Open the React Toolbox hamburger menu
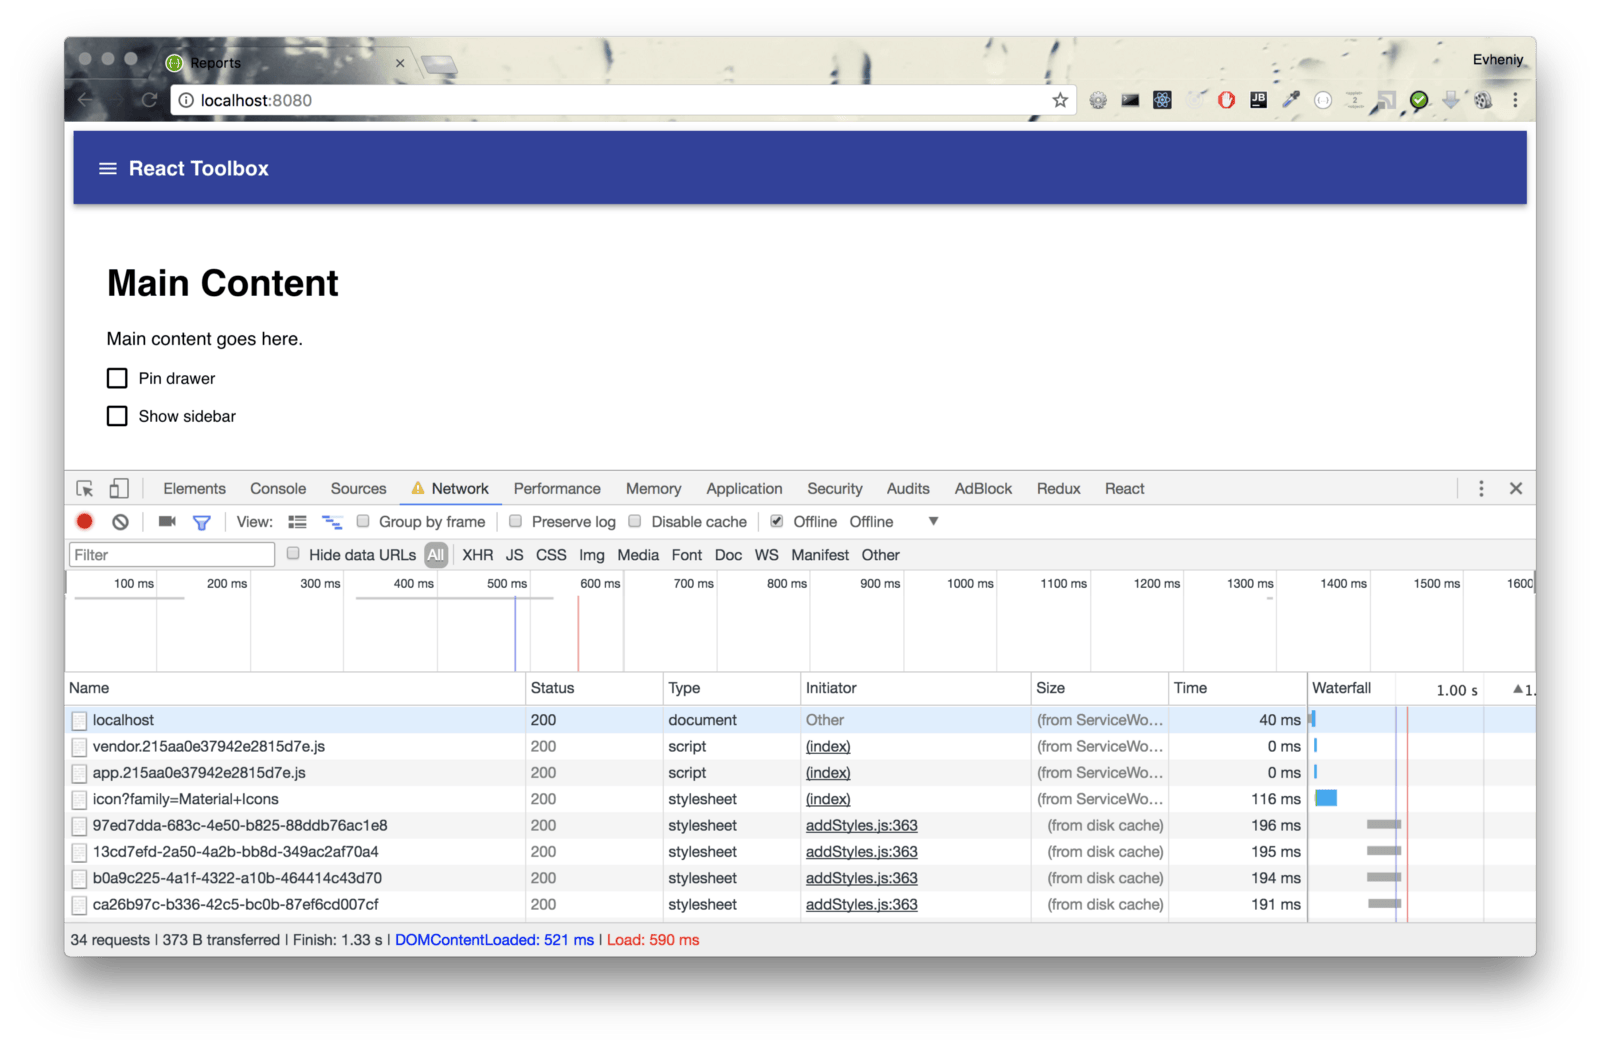The width and height of the screenshot is (1600, 1048). click(x=108, y=169)
